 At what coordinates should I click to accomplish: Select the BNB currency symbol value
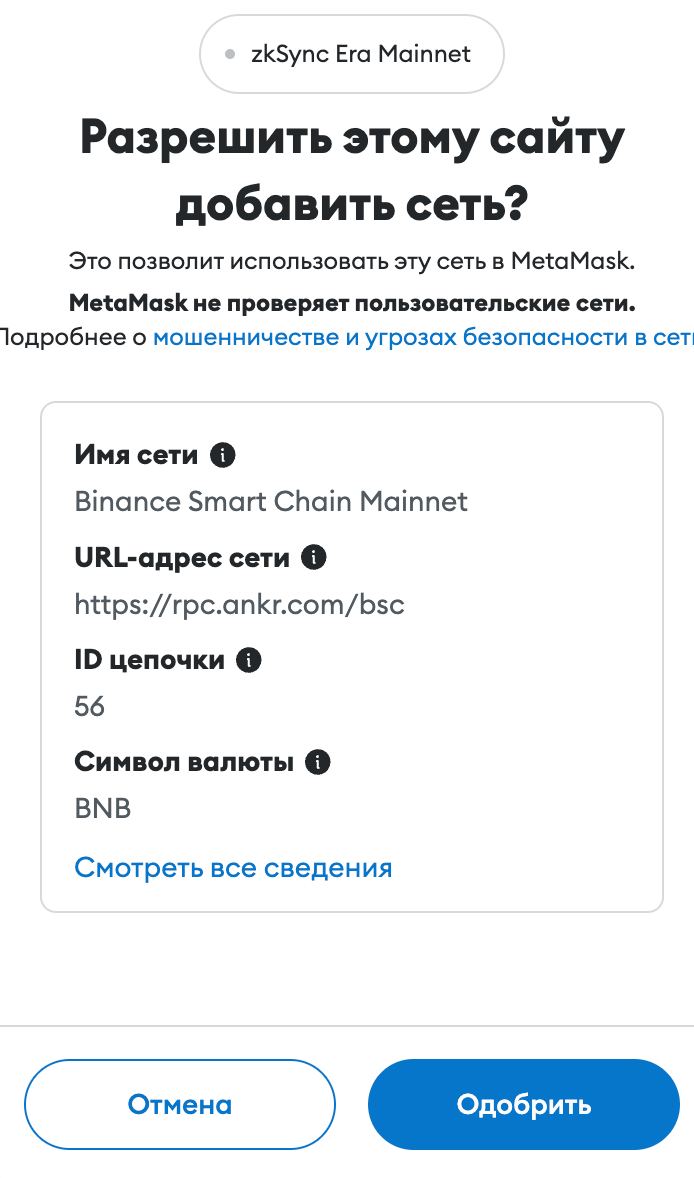(x=103, y=808)
